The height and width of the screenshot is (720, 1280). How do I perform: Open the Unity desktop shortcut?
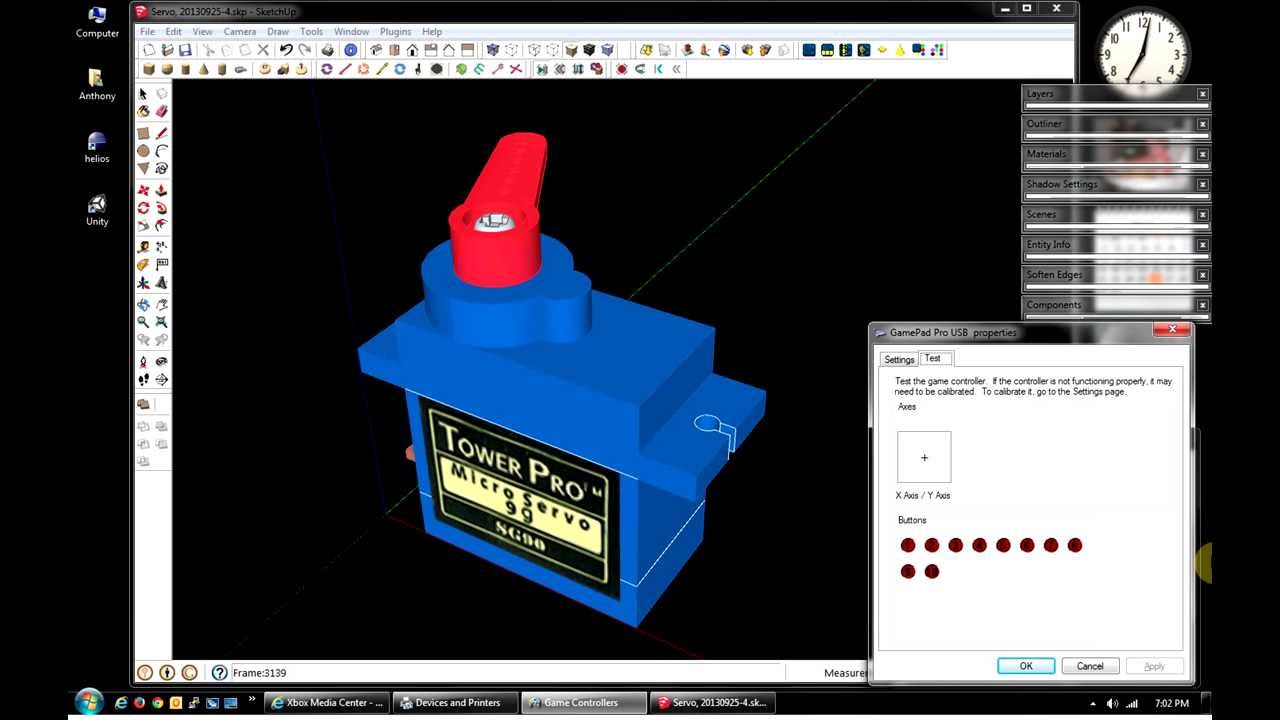pyautogui.click(x=97, y=210)
